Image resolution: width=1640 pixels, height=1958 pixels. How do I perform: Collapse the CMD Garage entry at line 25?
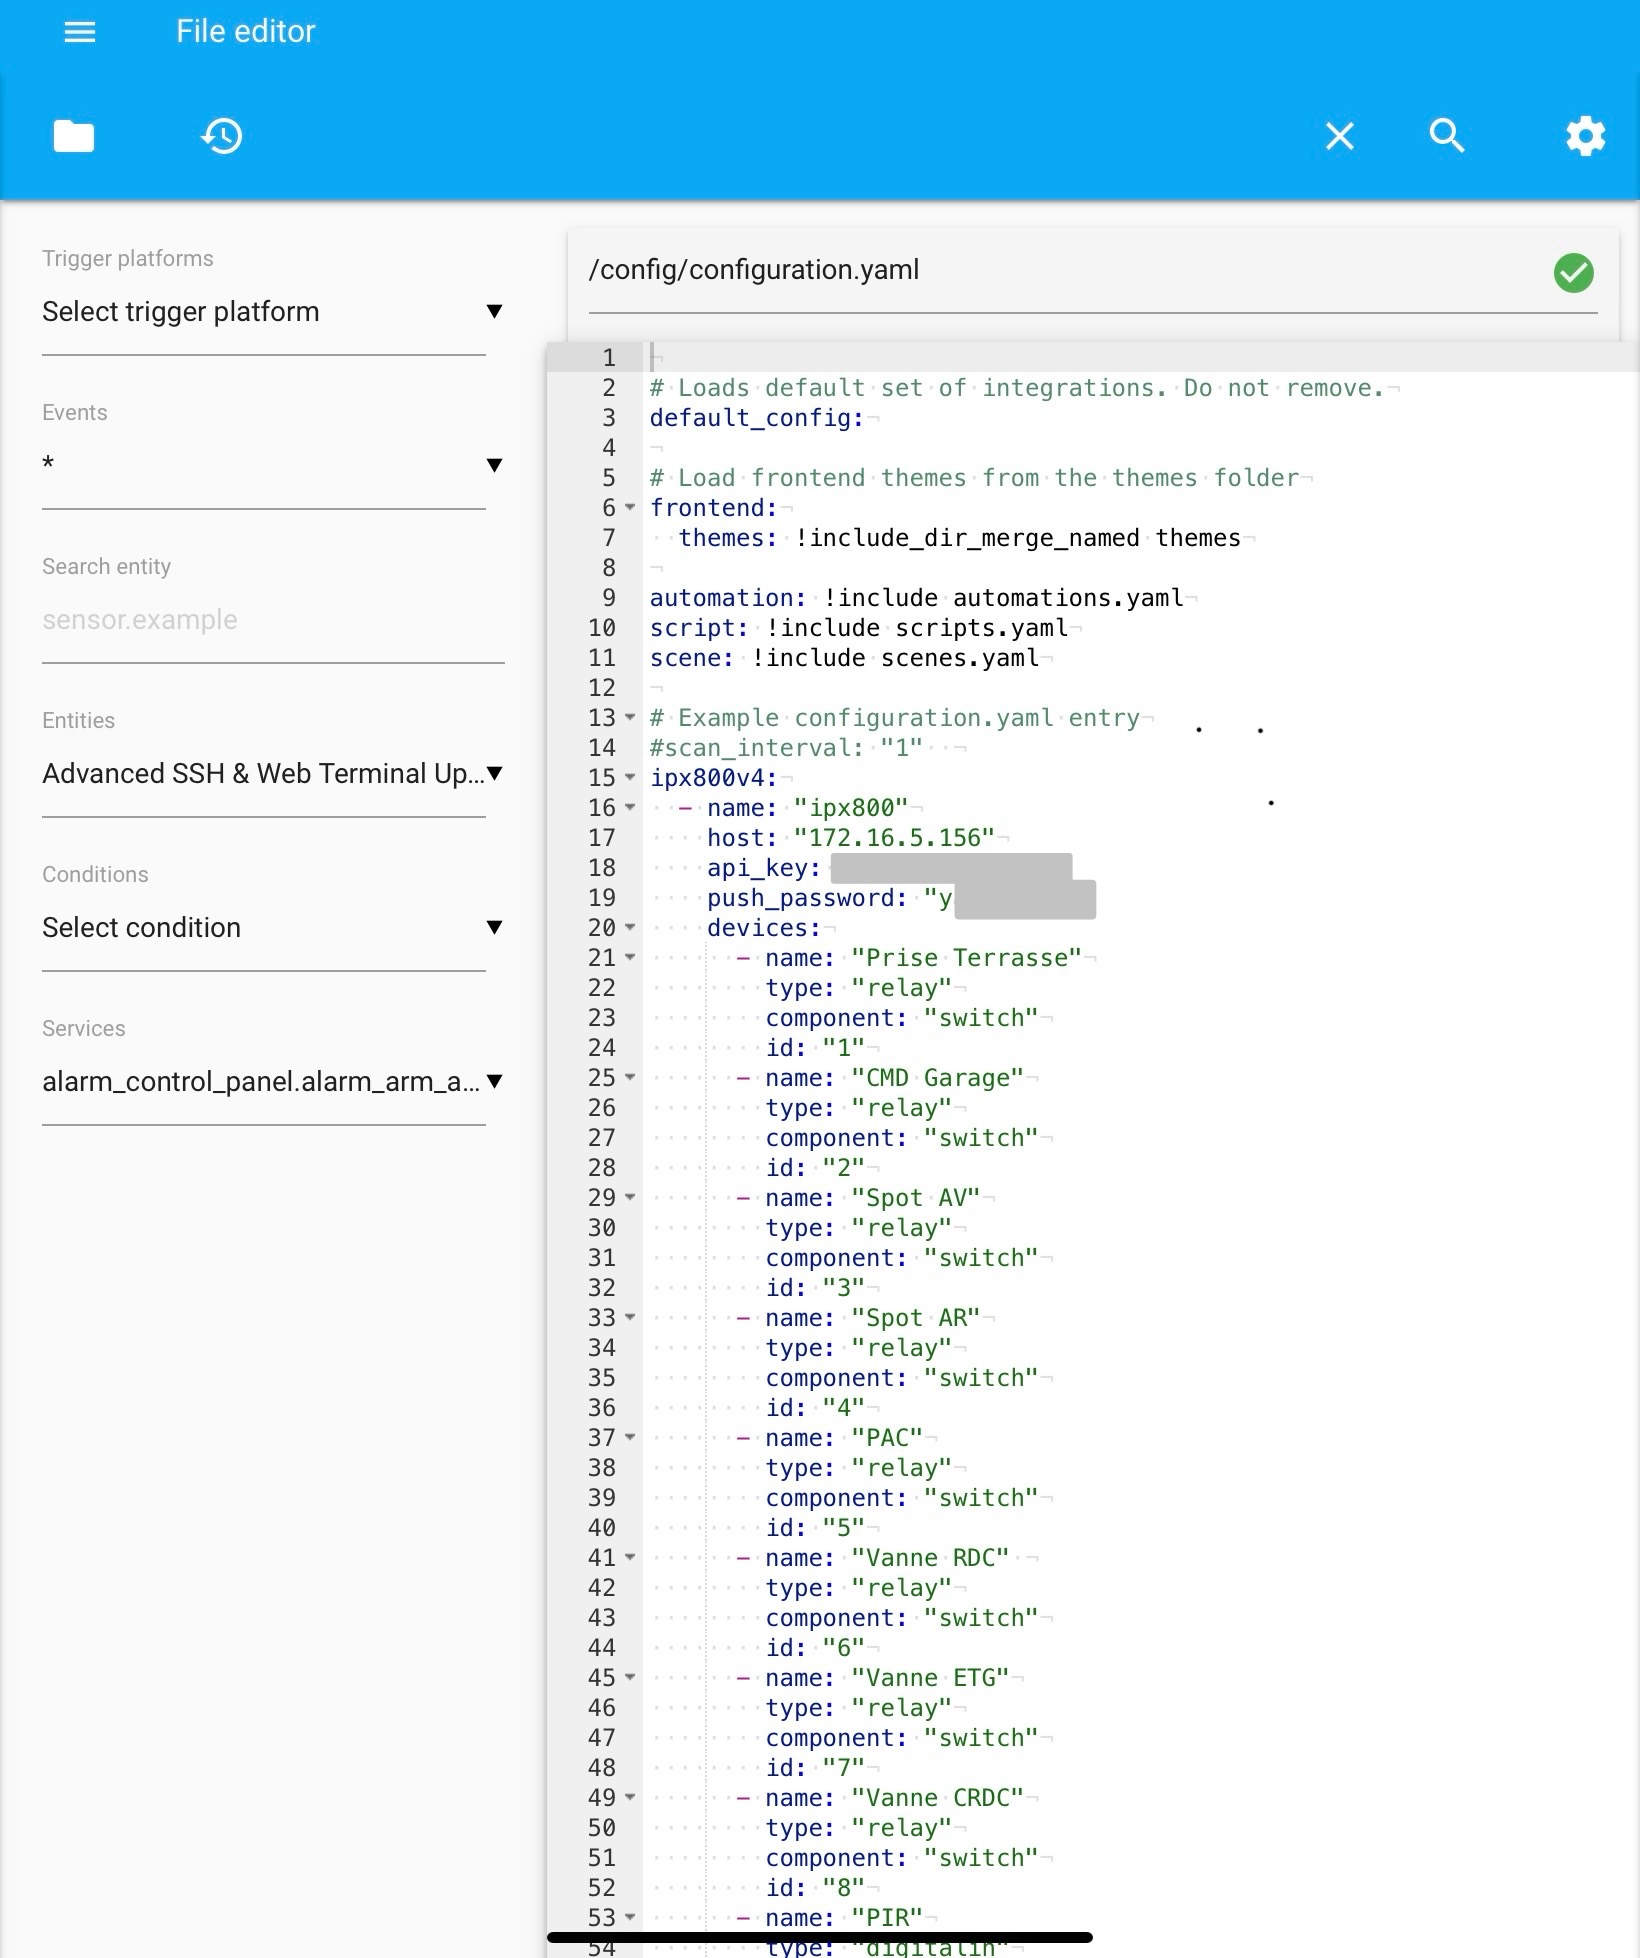tap(630, 1078)
